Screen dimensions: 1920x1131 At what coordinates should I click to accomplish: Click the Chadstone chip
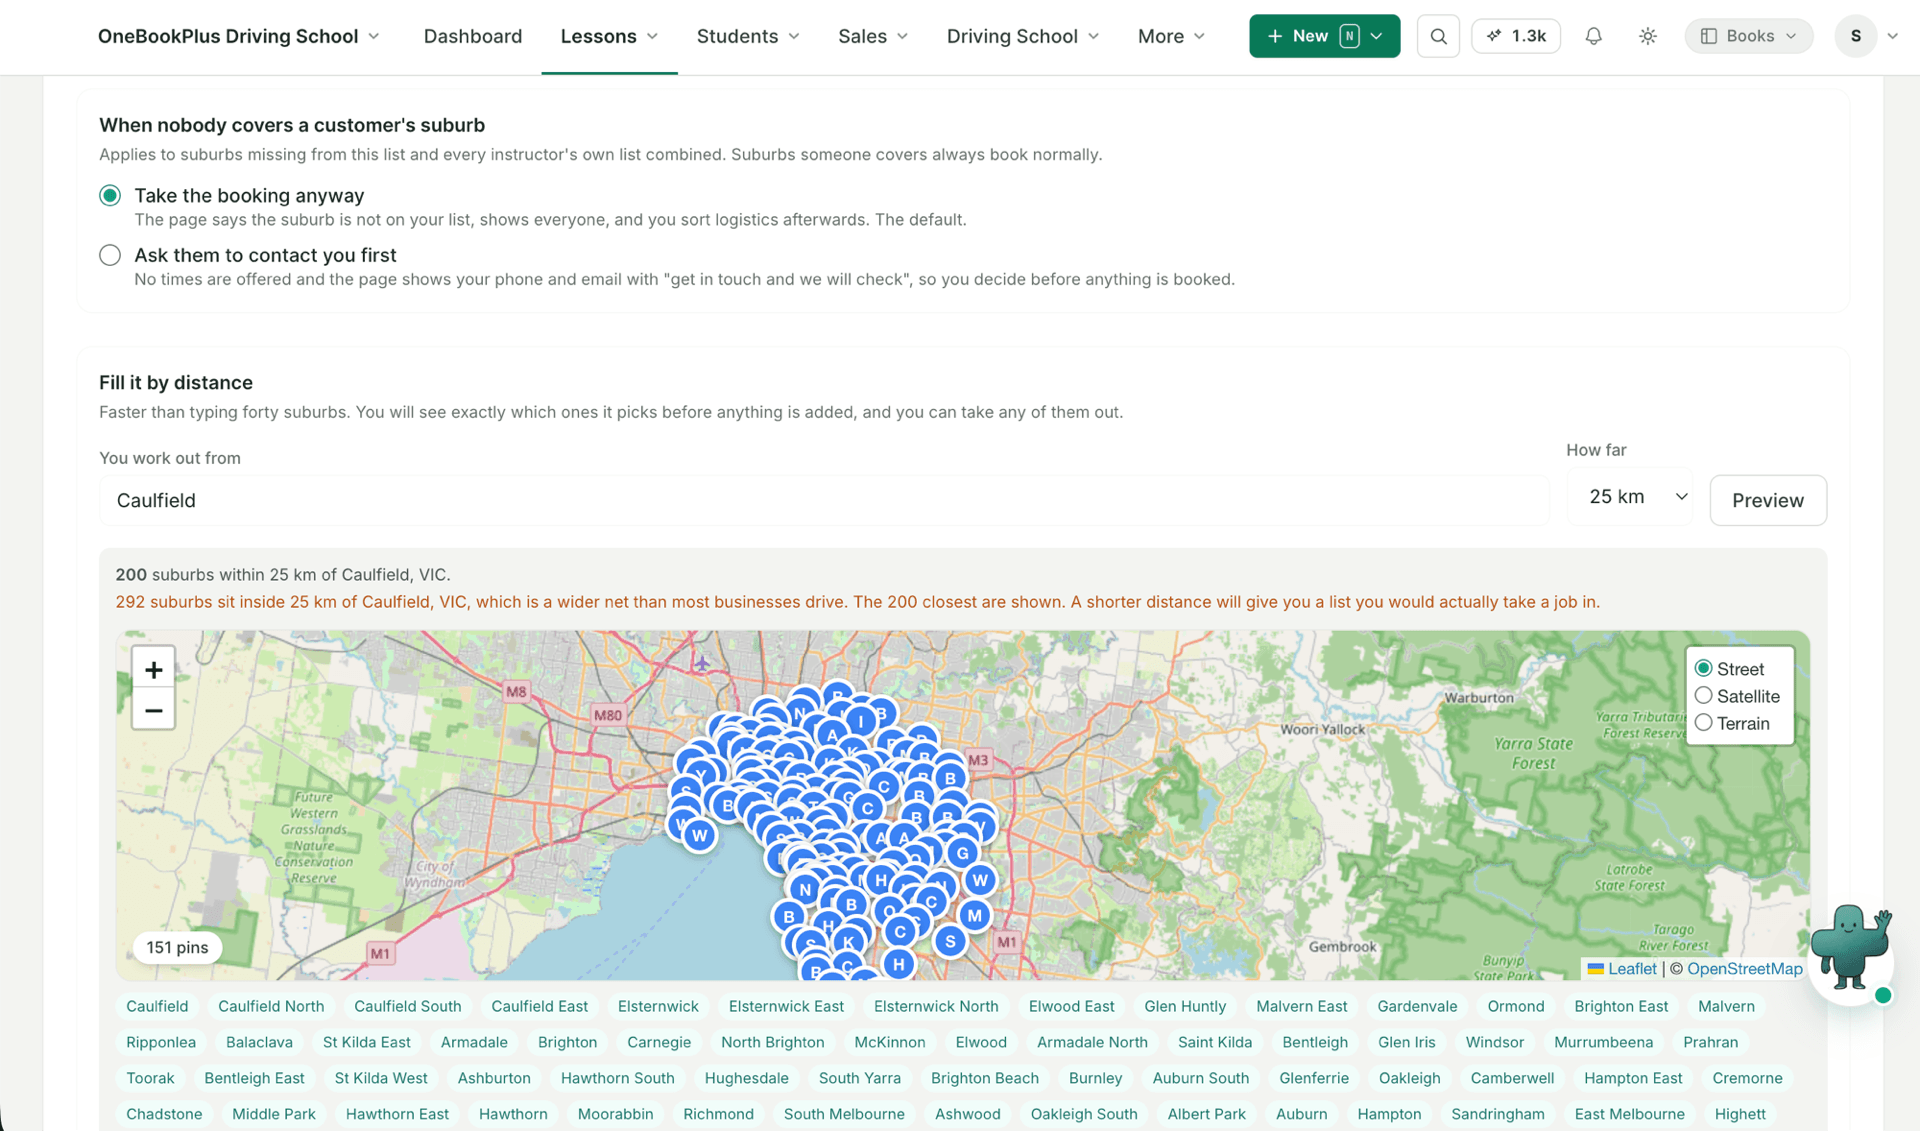click(164, 1114)
